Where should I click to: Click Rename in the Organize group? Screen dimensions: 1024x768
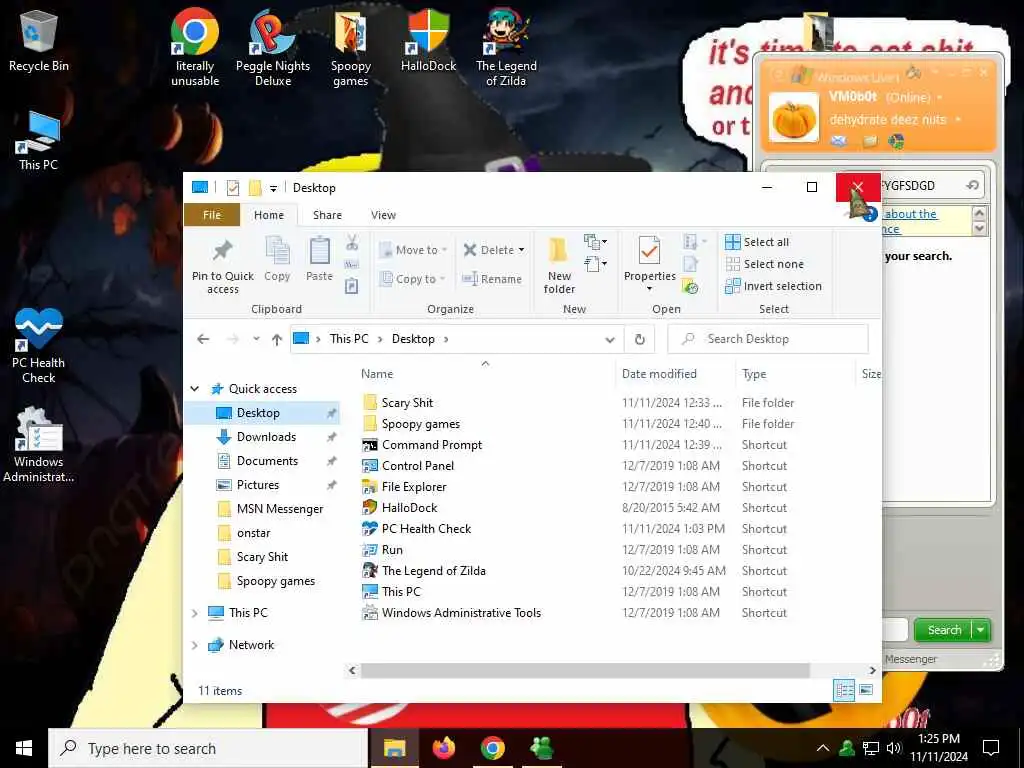point(492,279)
